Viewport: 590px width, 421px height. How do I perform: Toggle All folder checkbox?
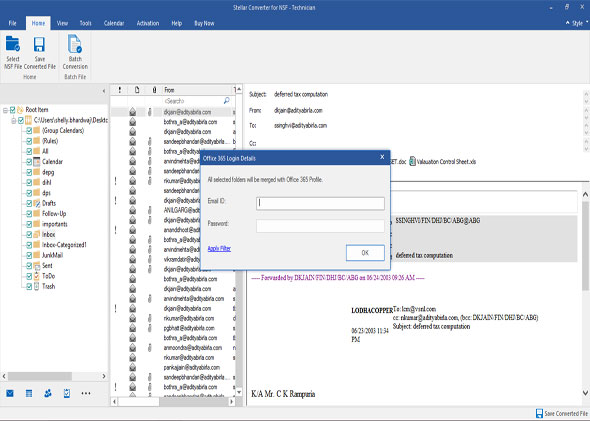(29, 151)
